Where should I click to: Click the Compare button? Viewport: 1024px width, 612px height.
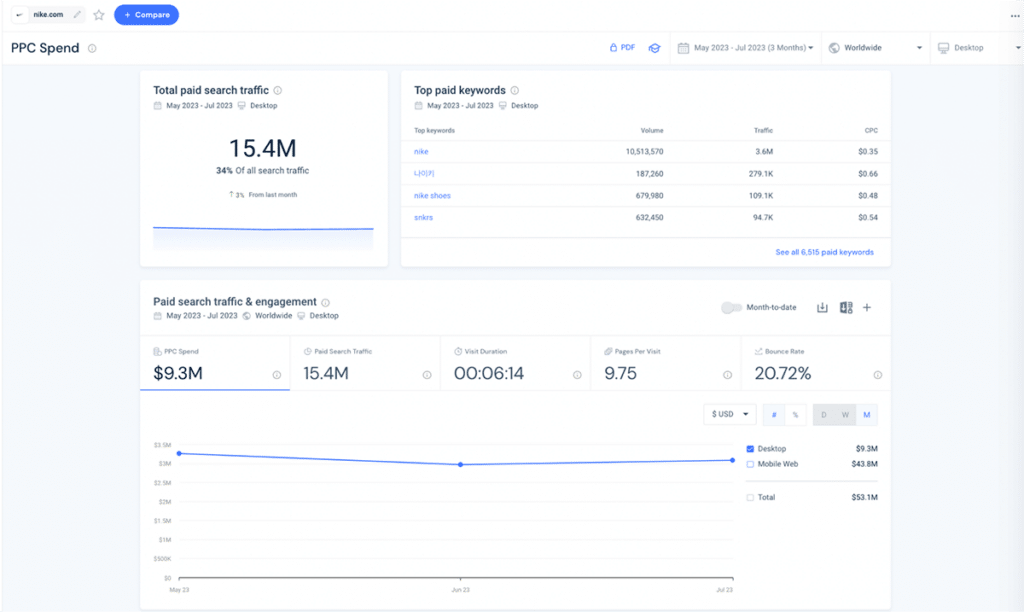point(146,14)
